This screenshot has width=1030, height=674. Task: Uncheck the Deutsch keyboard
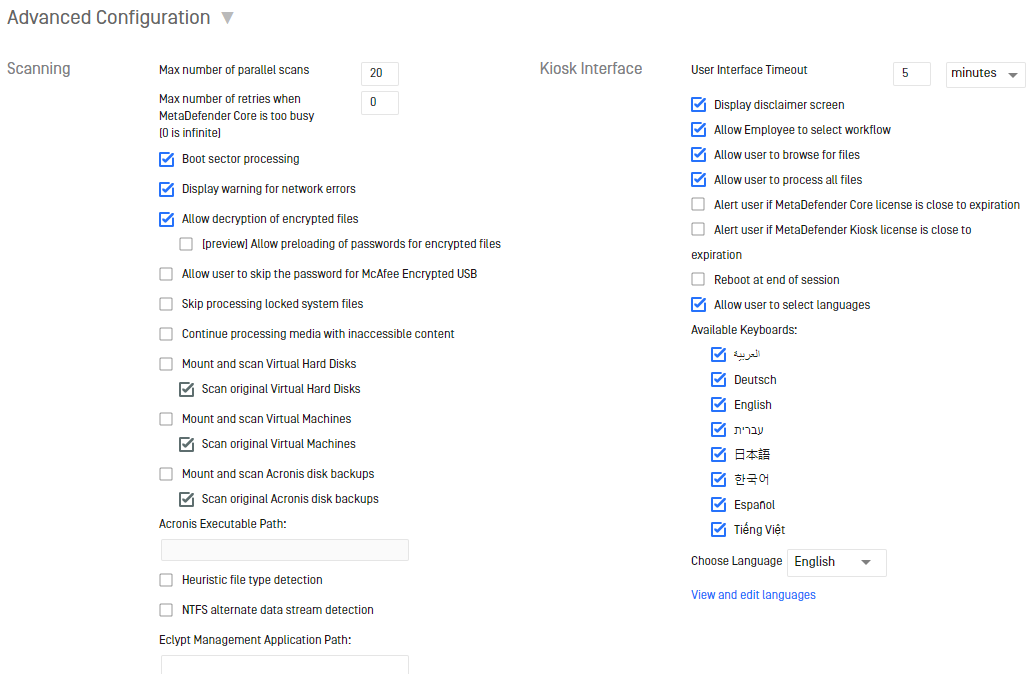pyautogui.click(x=719, y=380)
